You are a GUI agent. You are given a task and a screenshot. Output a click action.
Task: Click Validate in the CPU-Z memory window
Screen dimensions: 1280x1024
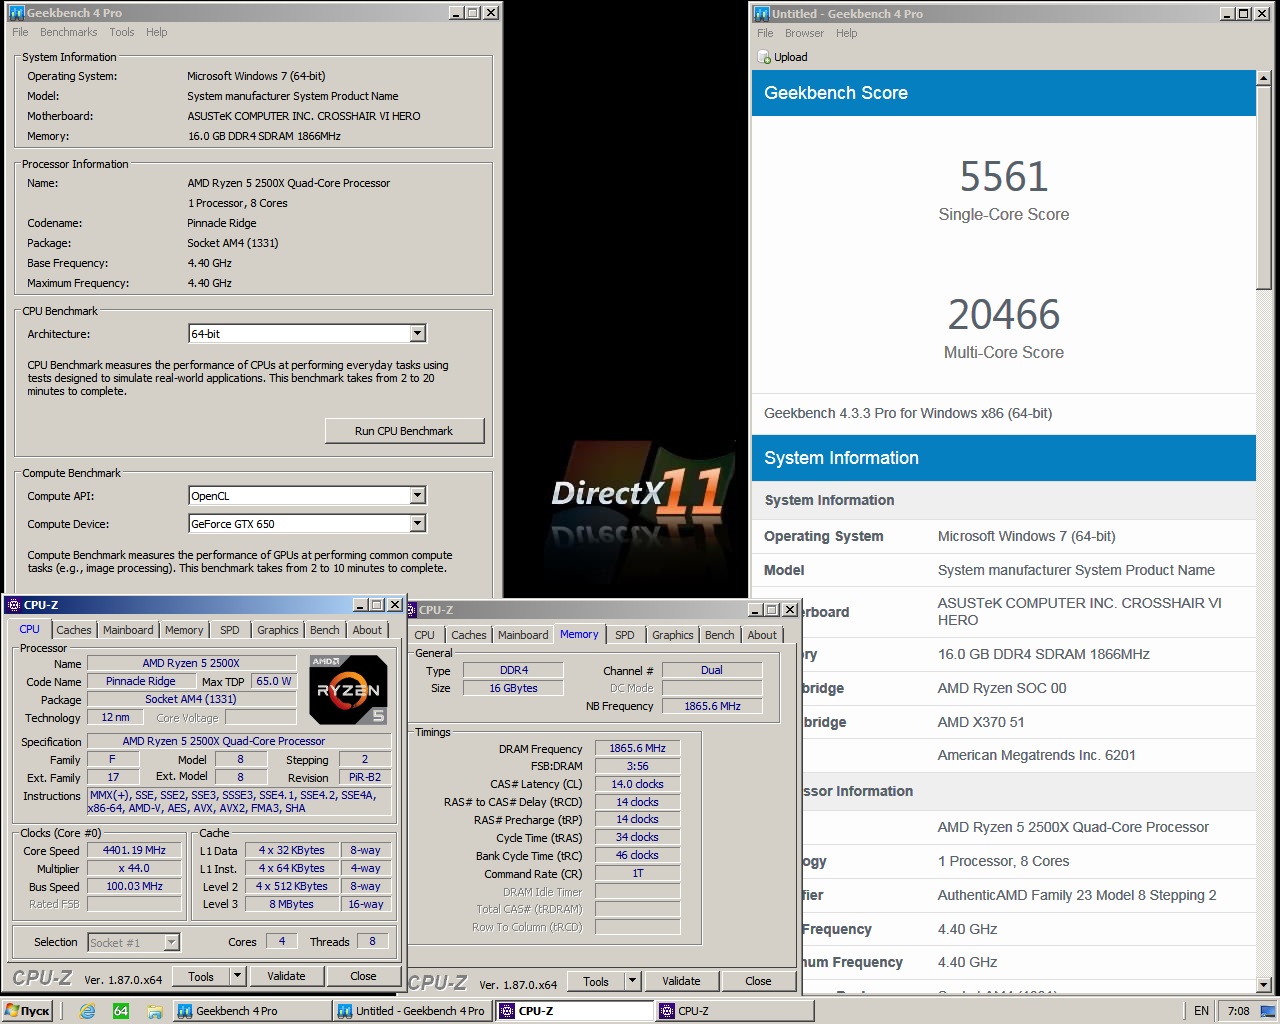click(681, 981)
